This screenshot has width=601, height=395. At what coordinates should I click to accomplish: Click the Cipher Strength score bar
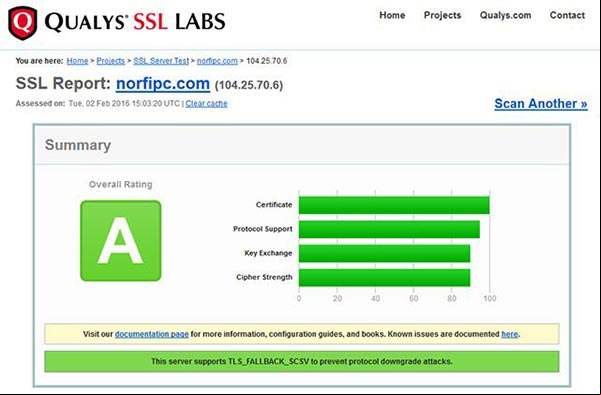384,277
